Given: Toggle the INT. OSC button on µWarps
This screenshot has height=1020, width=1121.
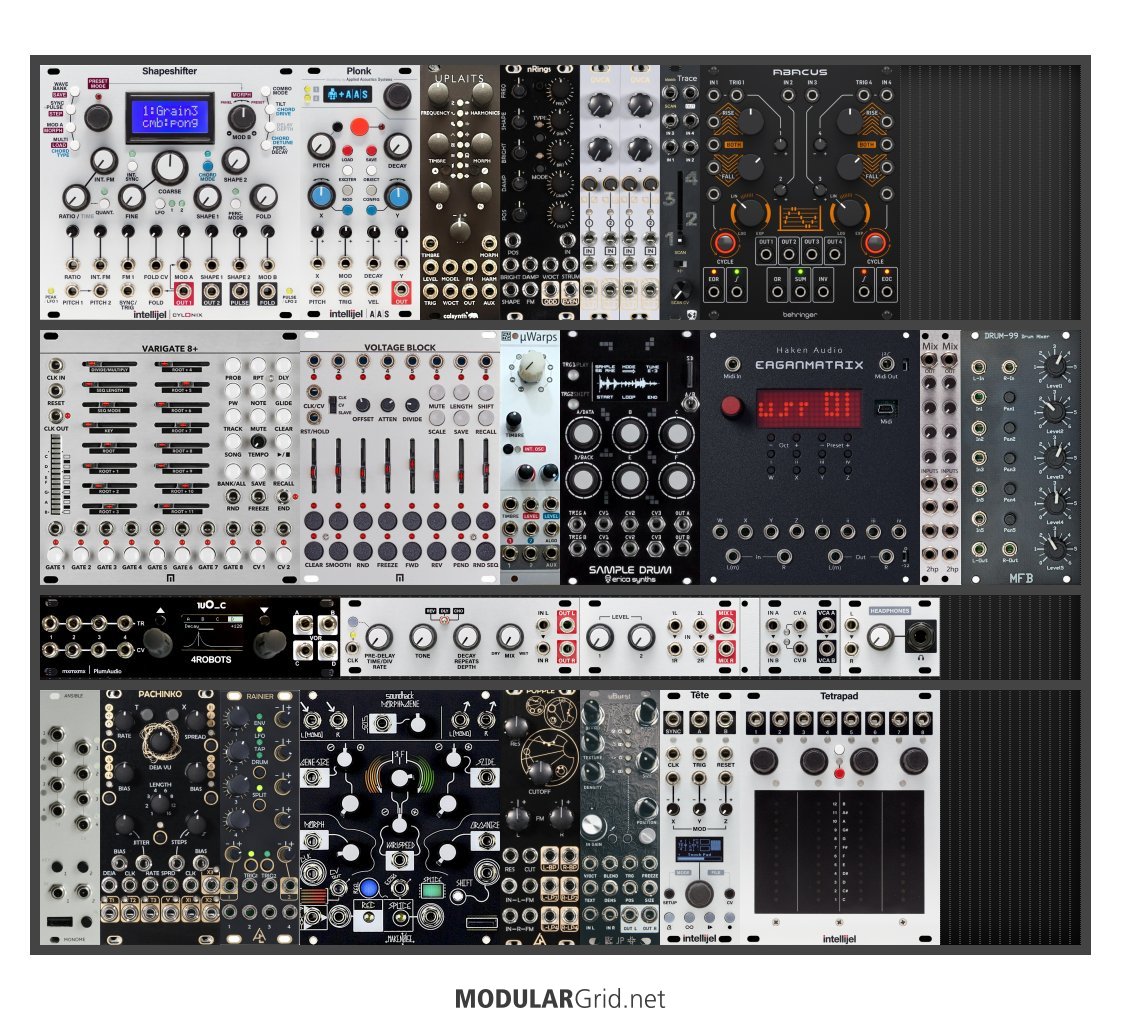Looking at the screenshot, I should point(508,449).
